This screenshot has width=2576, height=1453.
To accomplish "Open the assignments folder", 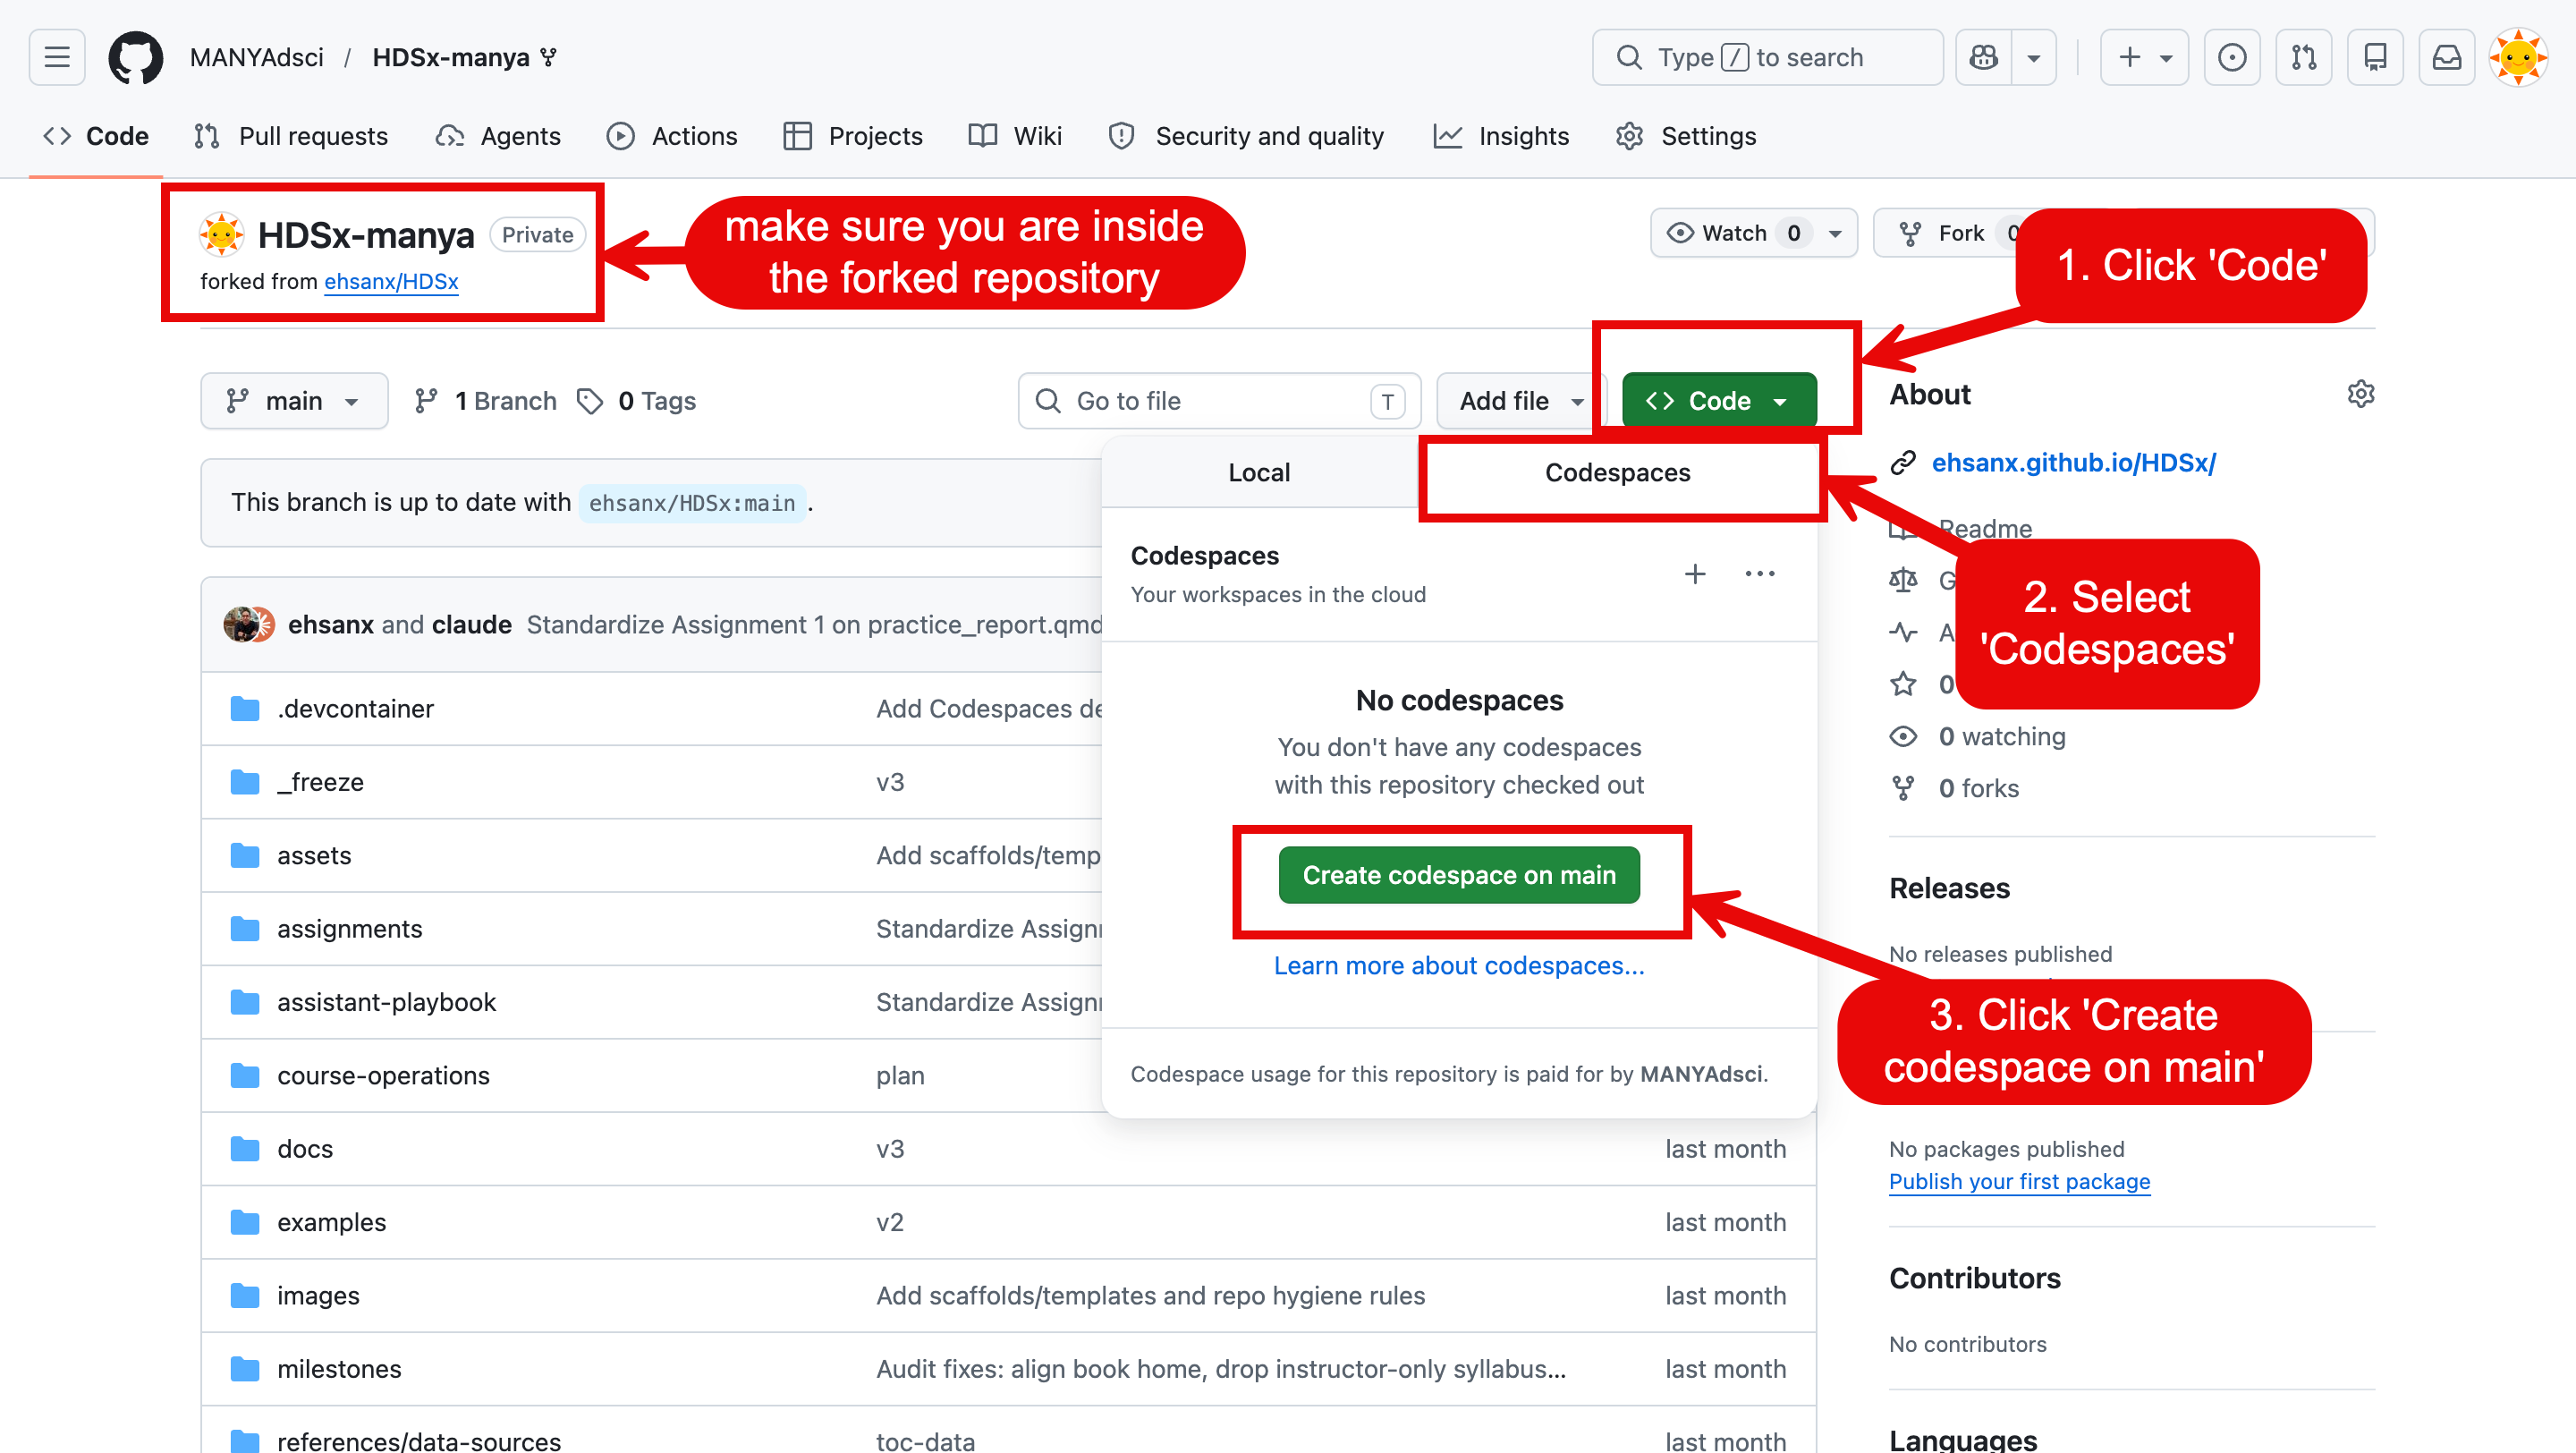I will tap(350, 929).
